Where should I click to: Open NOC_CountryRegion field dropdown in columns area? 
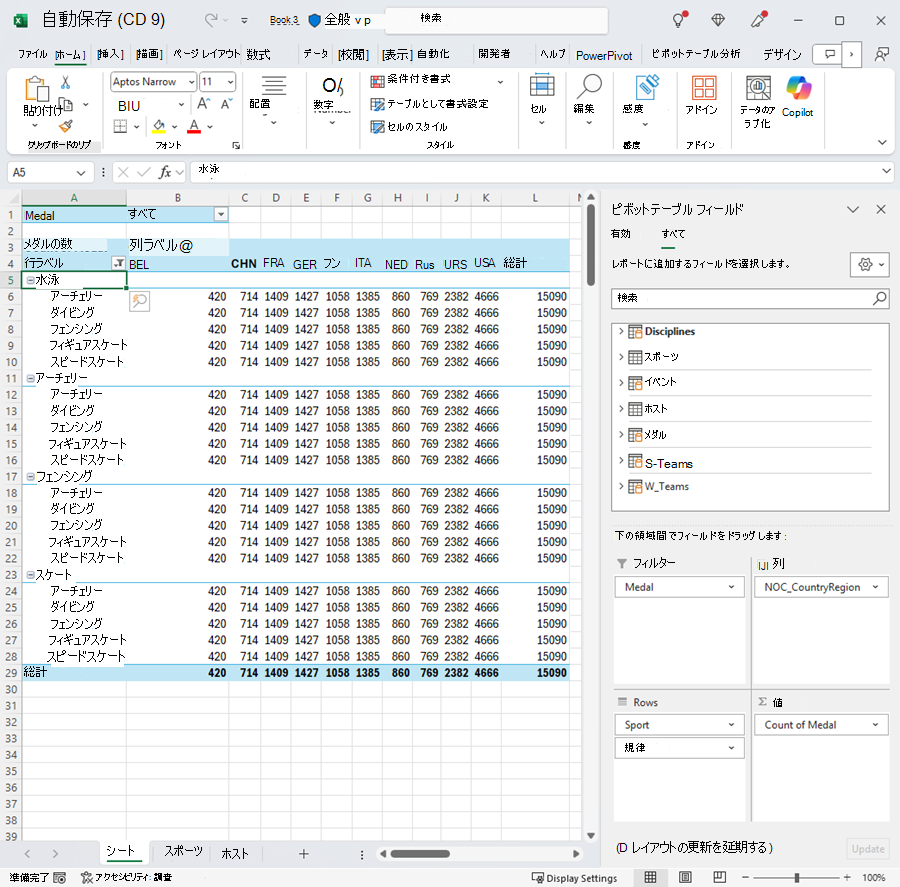tap(875, 587)
